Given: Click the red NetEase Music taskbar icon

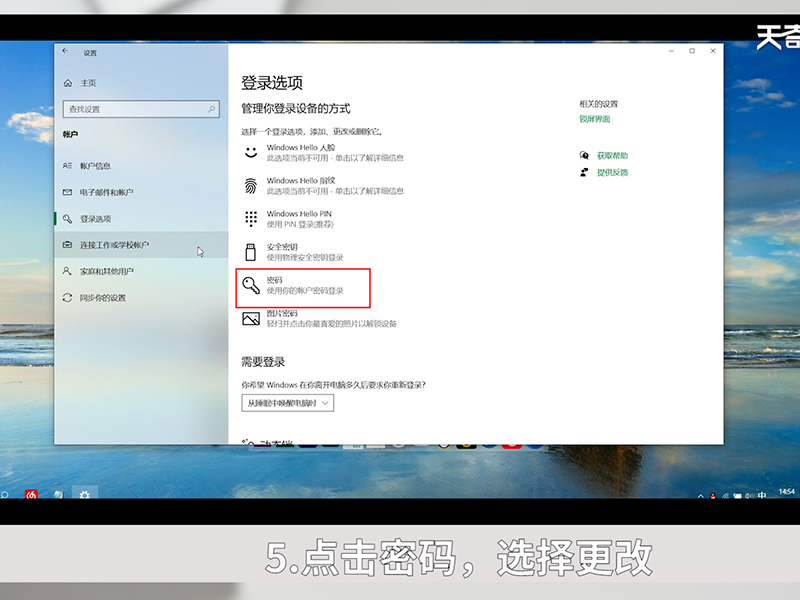Looking at the screenshot, I should pos(31,494).
